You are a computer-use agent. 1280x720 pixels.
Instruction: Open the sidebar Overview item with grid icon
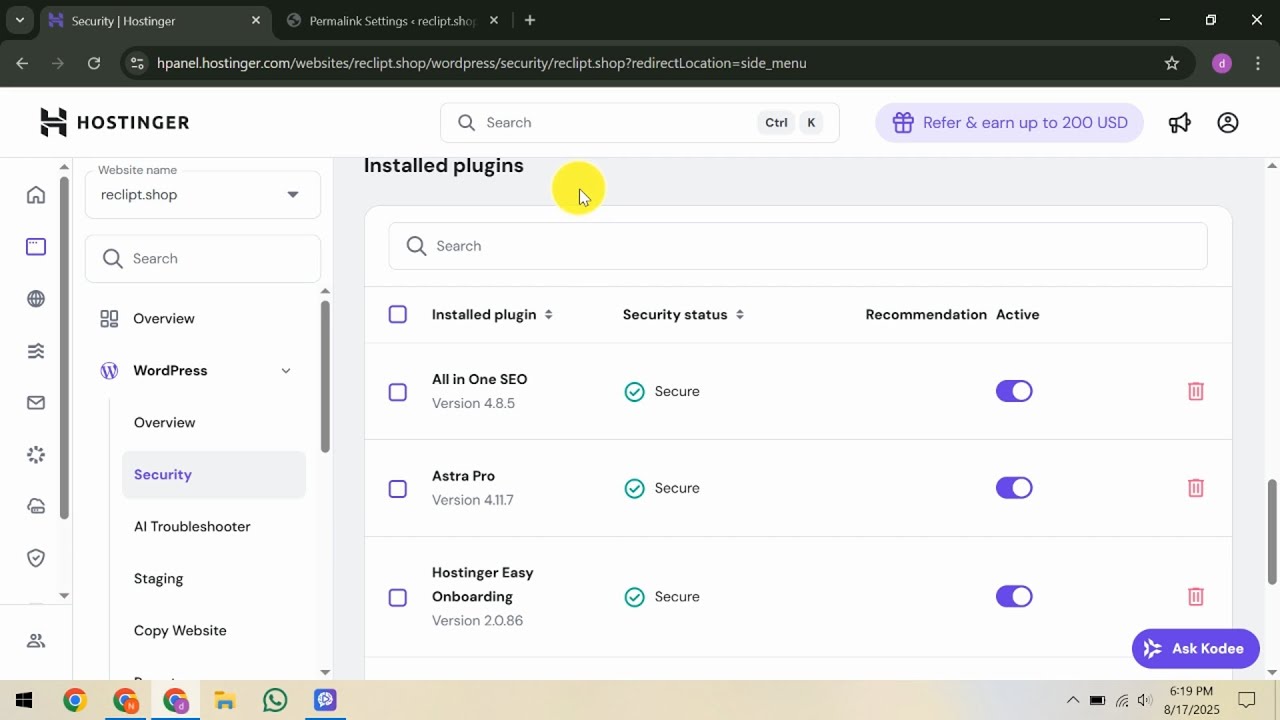[164, 318]
